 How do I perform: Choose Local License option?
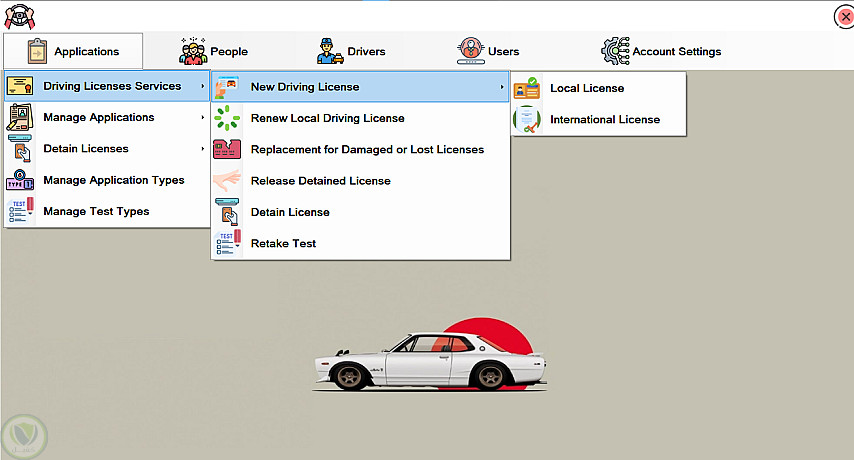(598, 88)
